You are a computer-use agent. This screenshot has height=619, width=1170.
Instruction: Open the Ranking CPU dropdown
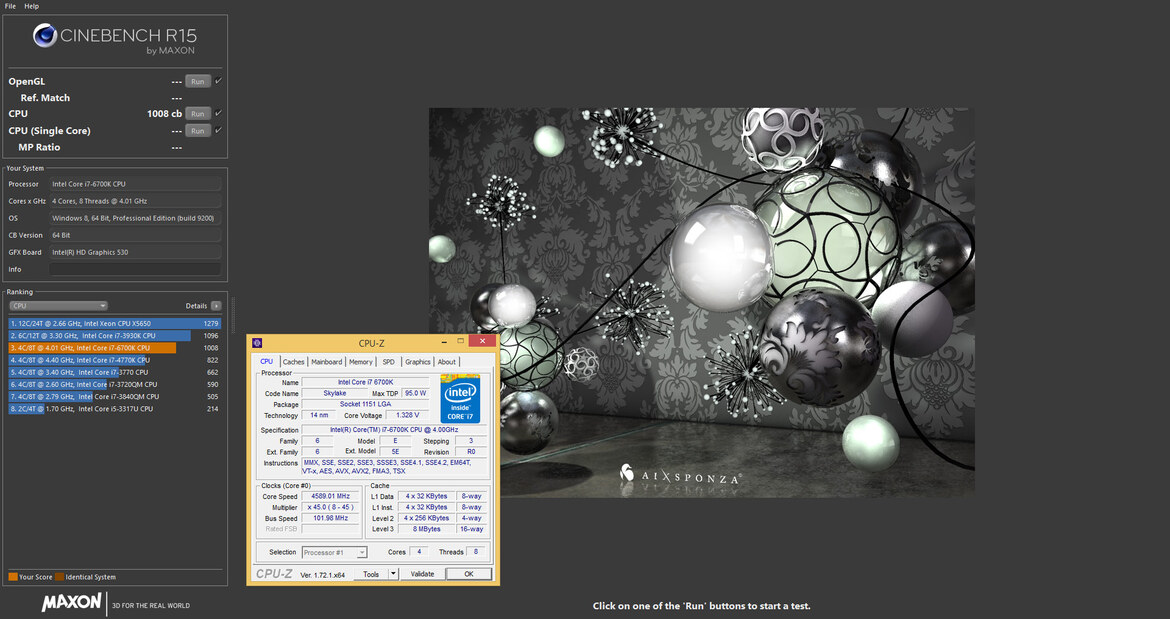[x=58, y=306]
